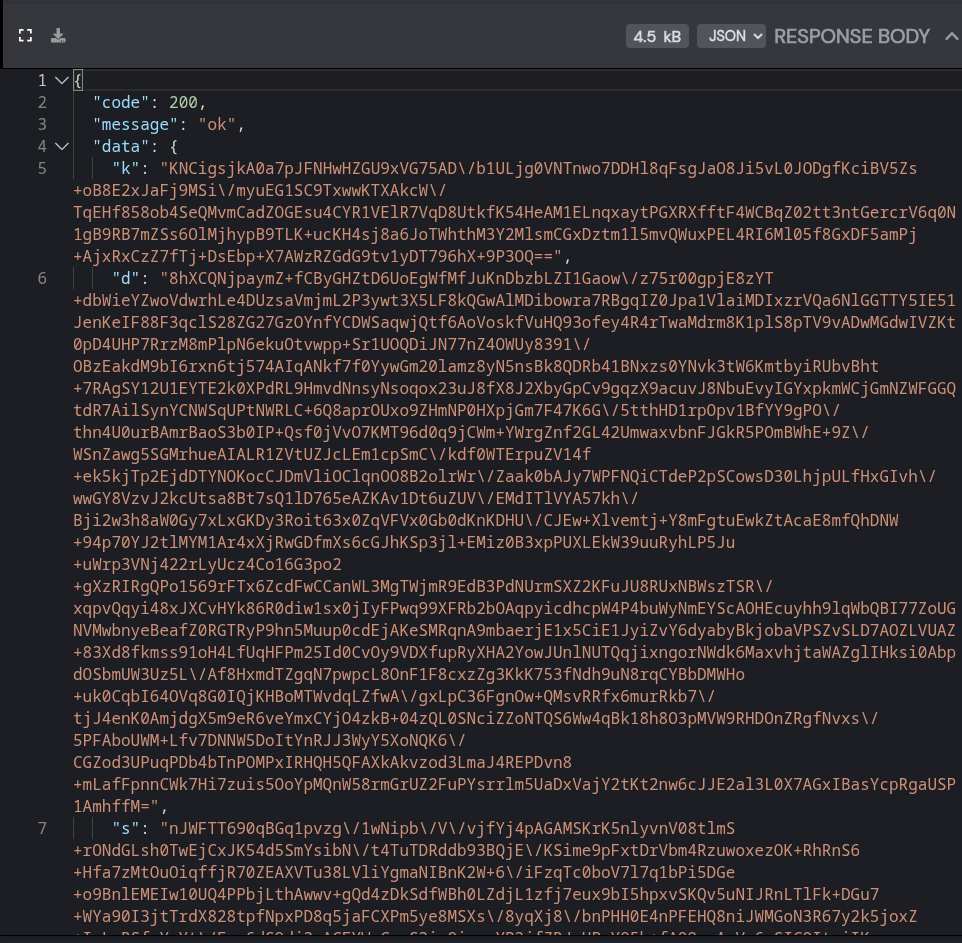
Task: Click the "code" key text
Action: (x=121, y=102)
